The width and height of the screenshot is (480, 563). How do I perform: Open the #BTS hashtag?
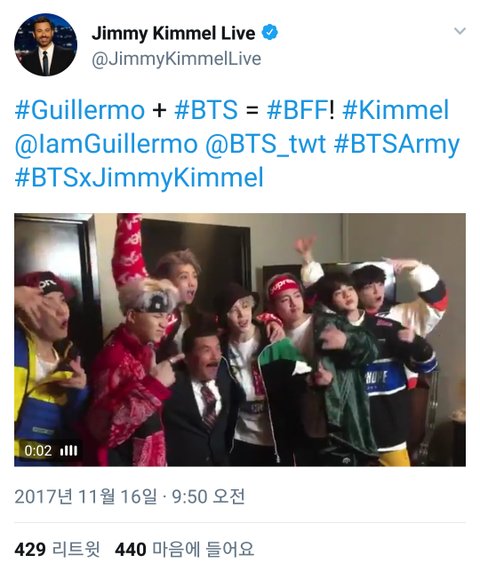[x=206, y=110]
